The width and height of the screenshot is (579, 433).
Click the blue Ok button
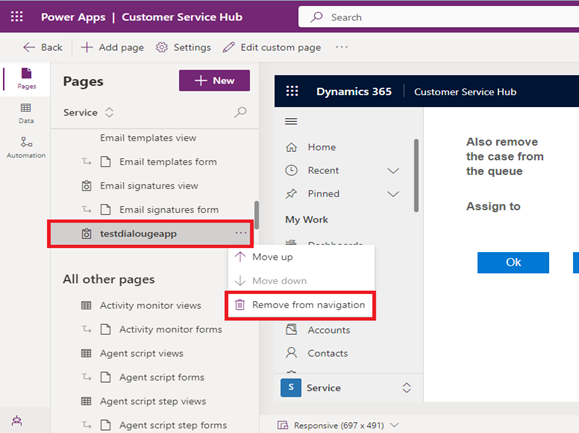click(513, 262)
